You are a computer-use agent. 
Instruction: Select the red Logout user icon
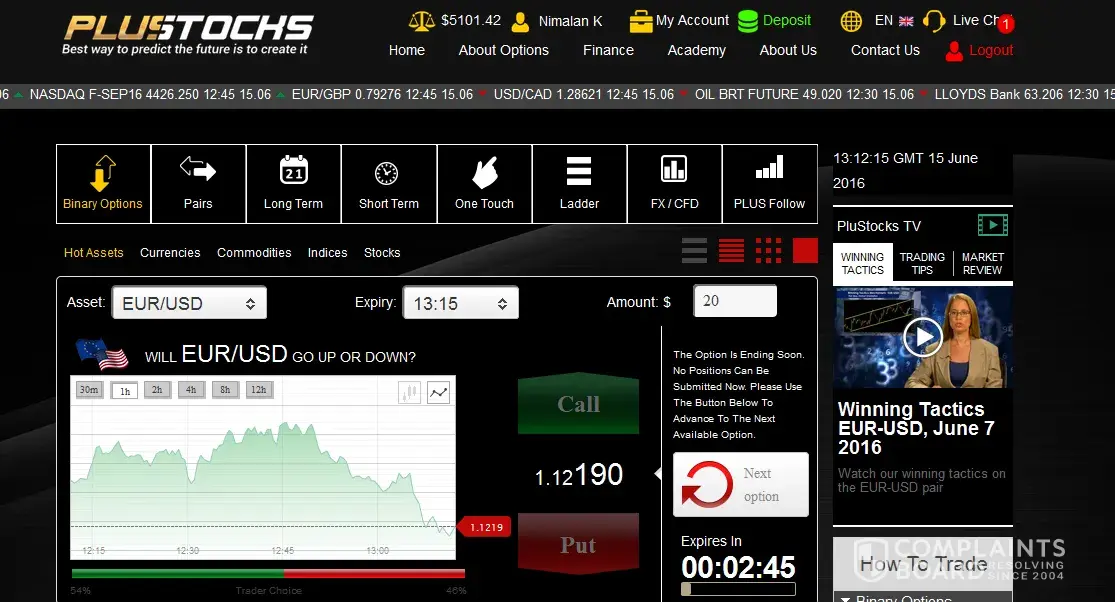point(954,51)
